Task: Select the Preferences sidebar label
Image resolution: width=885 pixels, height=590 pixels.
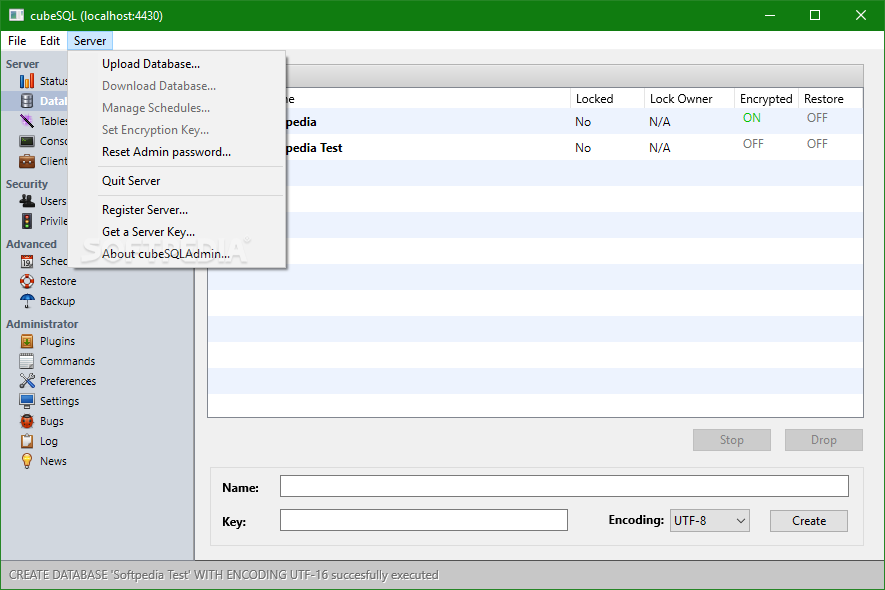Action: point(68,381)
